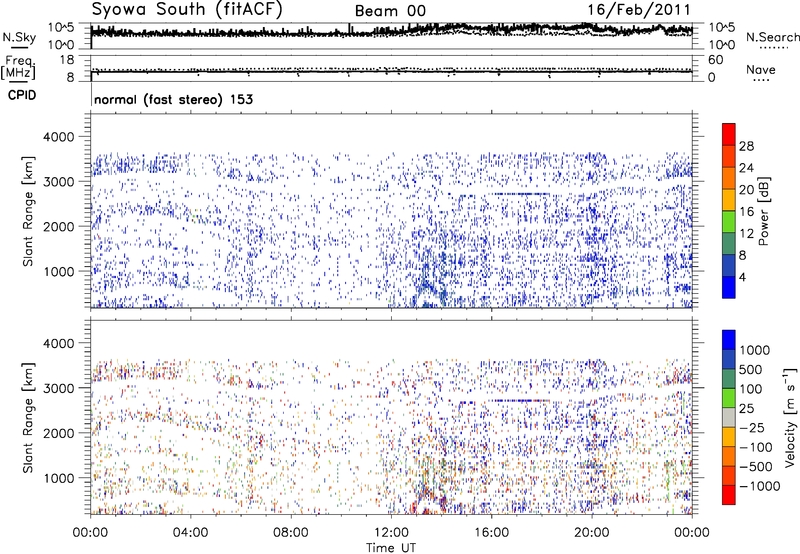The height and width of the screenshot is (554, 800).
Task: Pick the red bottom segment of Velocity colorbar
Action: click(729, 495)
